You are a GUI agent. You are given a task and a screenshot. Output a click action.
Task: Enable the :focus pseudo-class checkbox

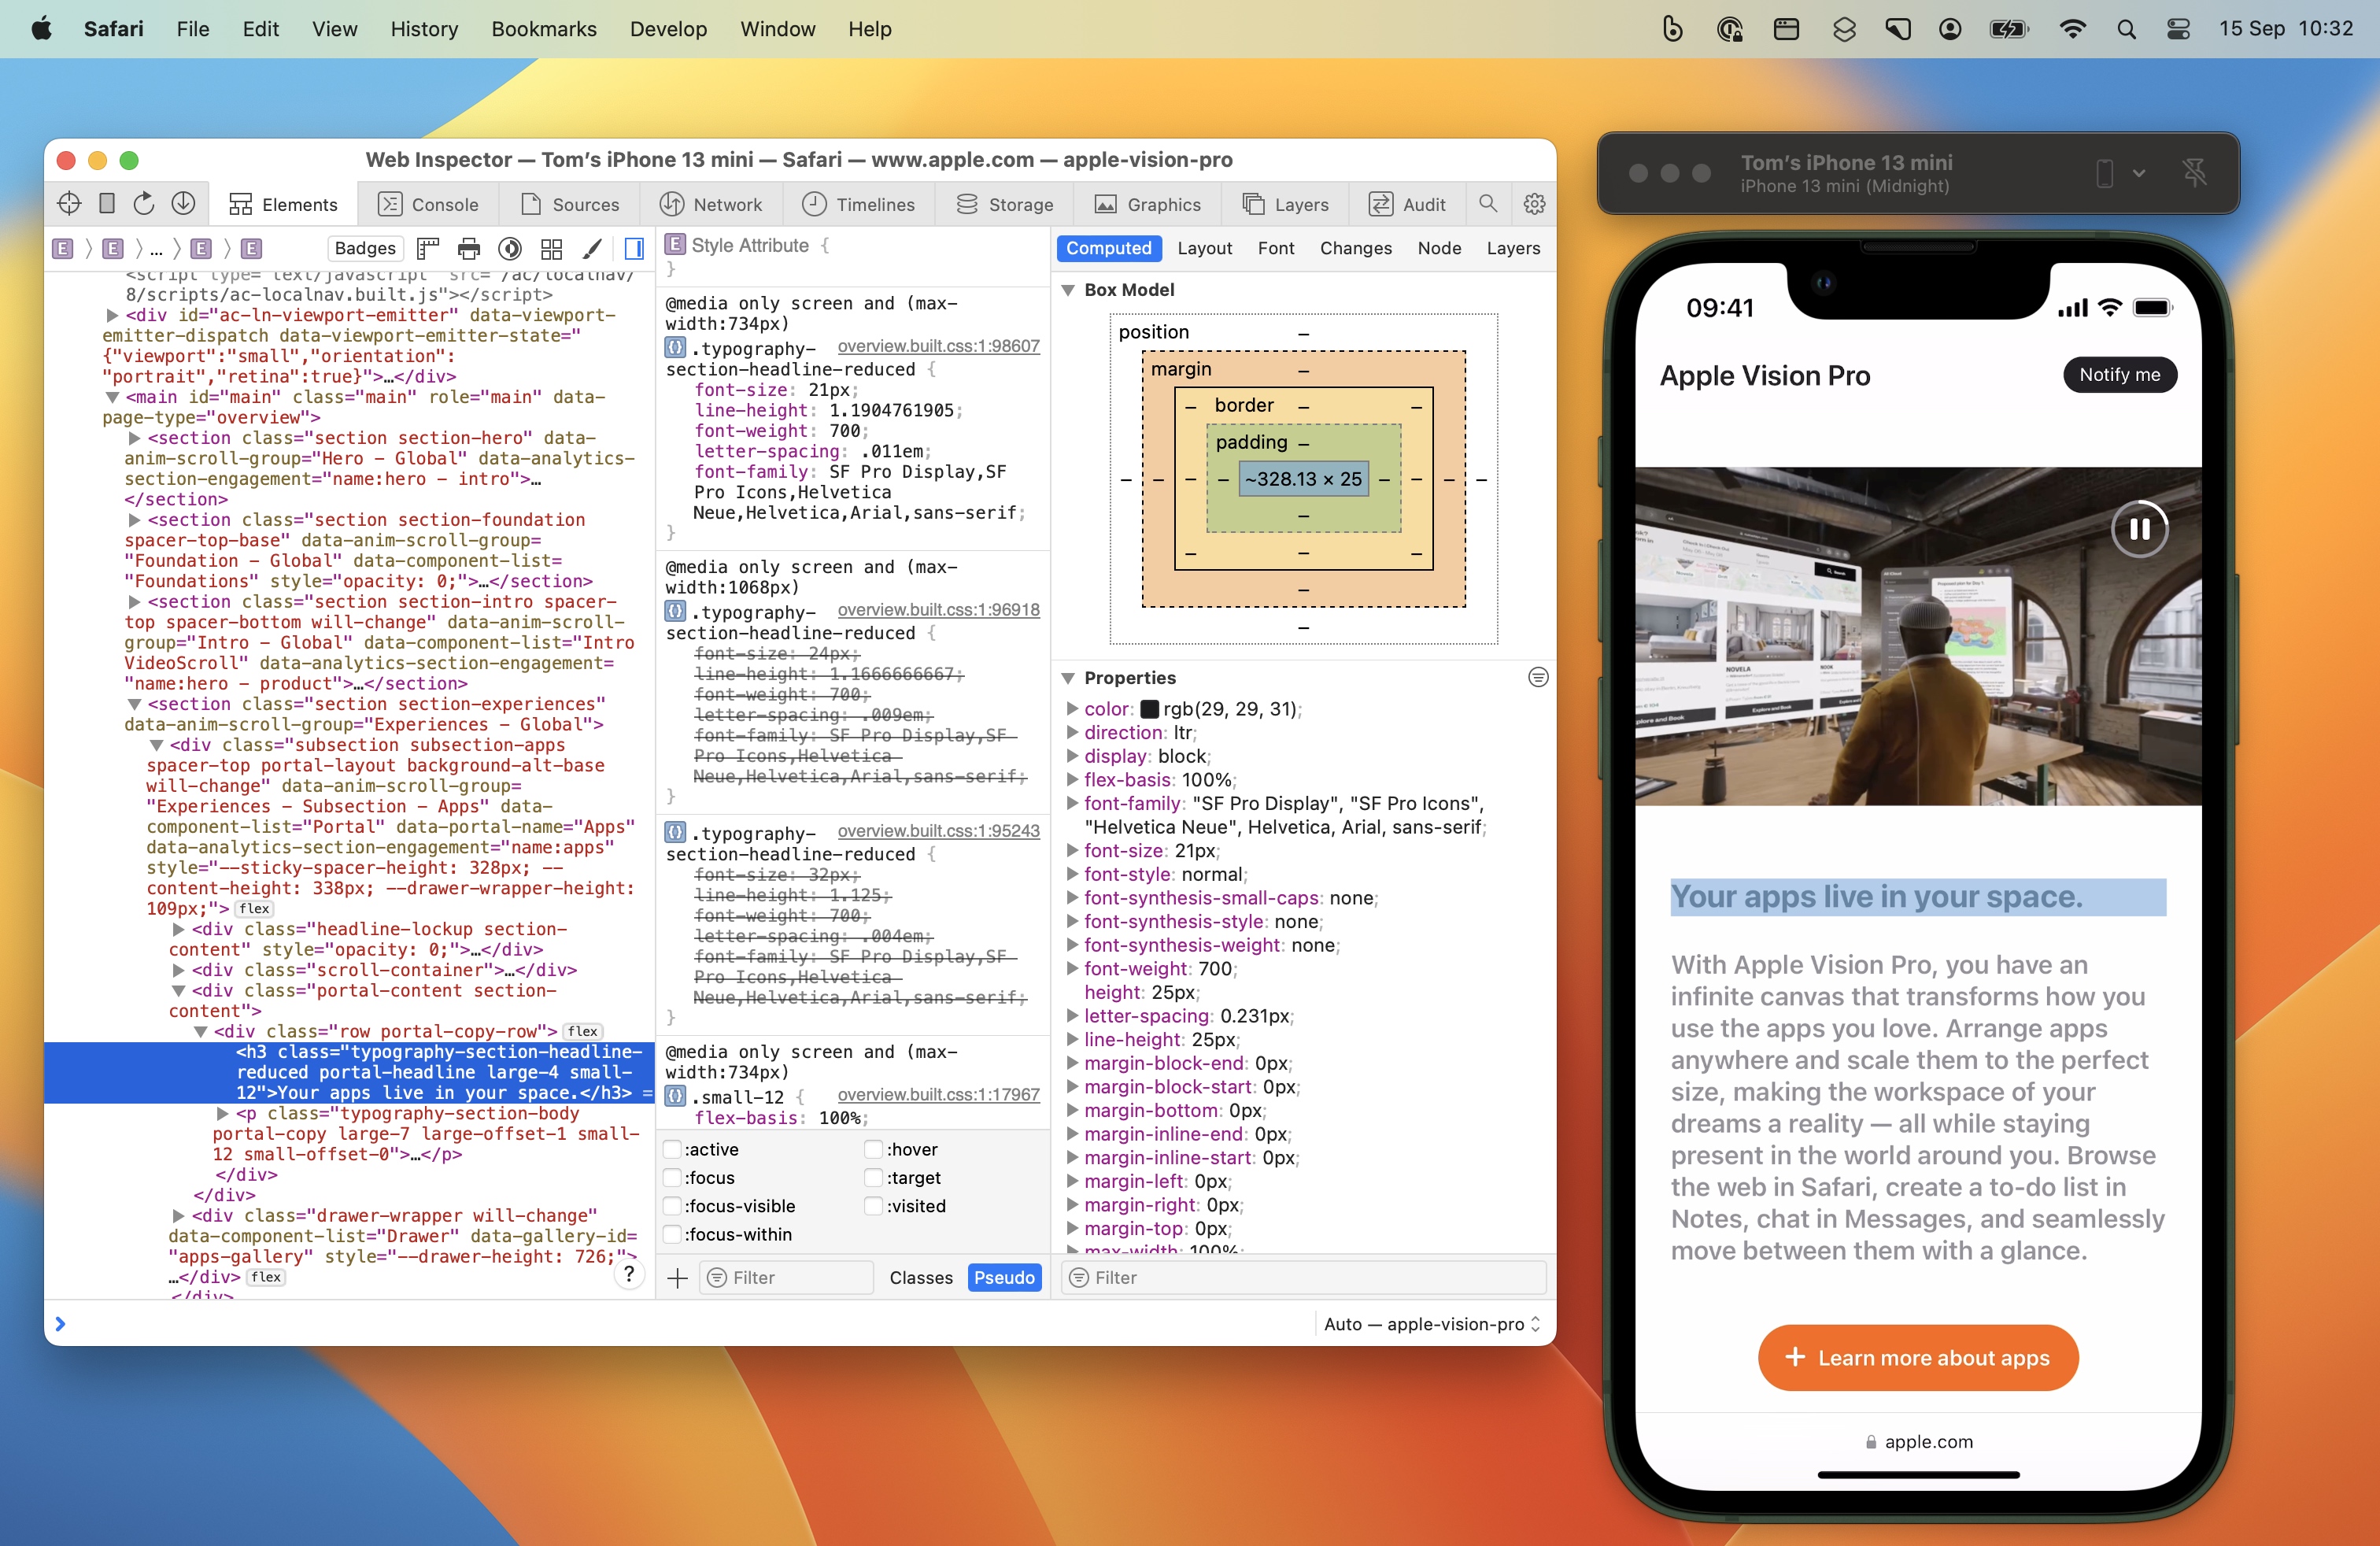point(673,1177)
